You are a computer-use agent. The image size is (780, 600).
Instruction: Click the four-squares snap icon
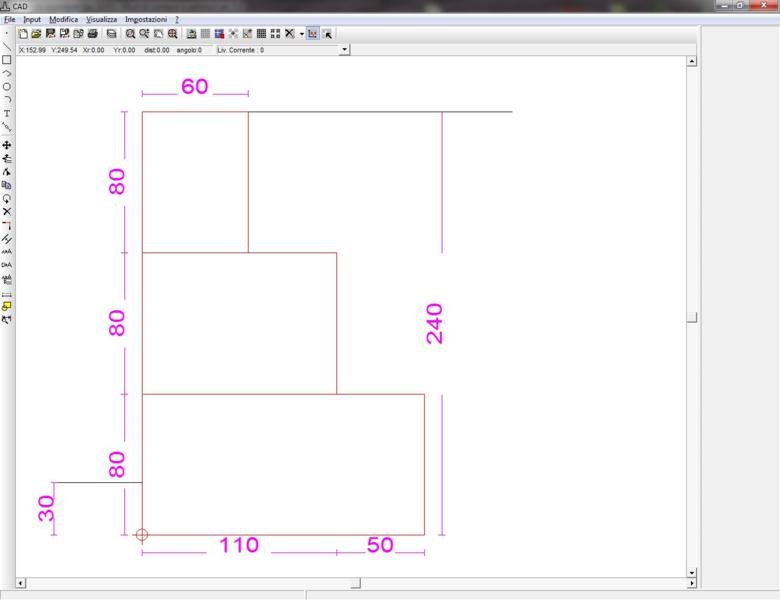tap(275, 34)
